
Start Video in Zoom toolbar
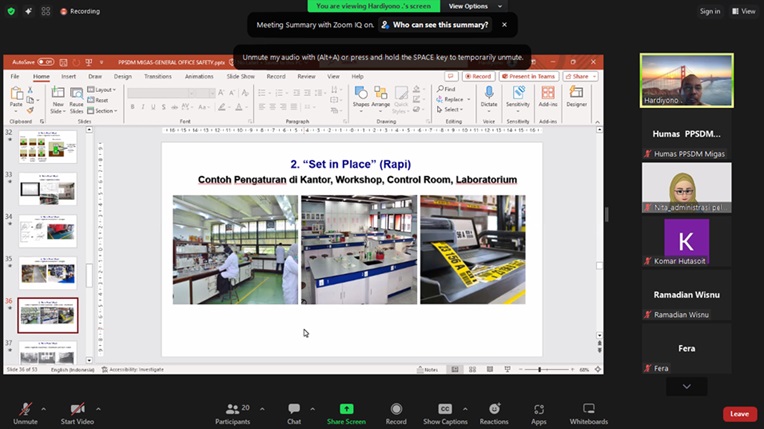click(x=77, y=413)
